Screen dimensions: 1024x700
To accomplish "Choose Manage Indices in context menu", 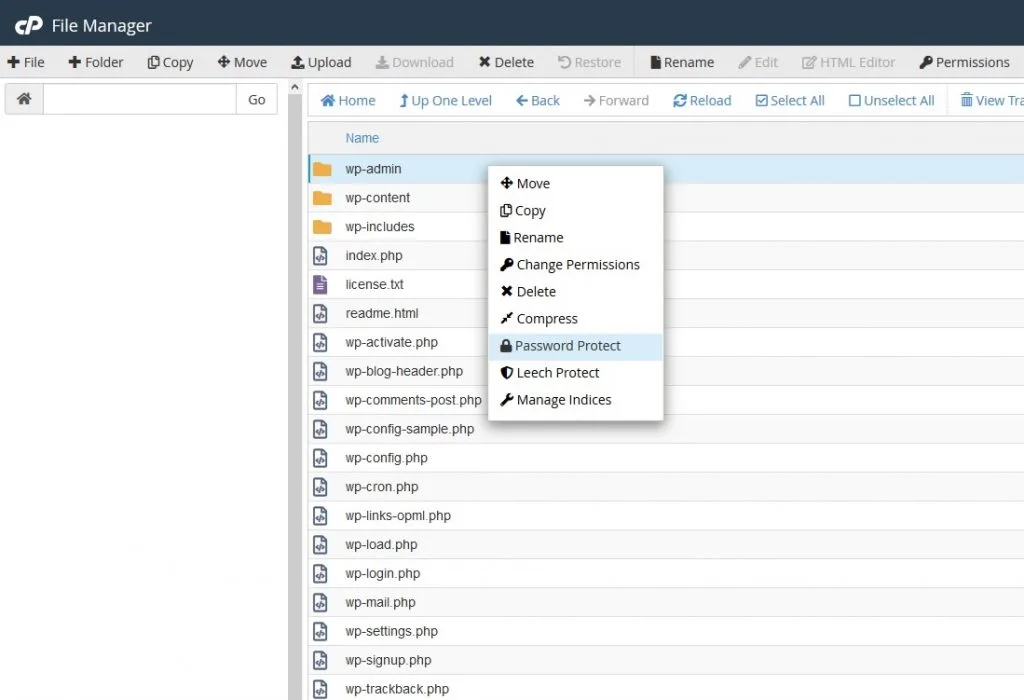I will [x=575, y=400].
